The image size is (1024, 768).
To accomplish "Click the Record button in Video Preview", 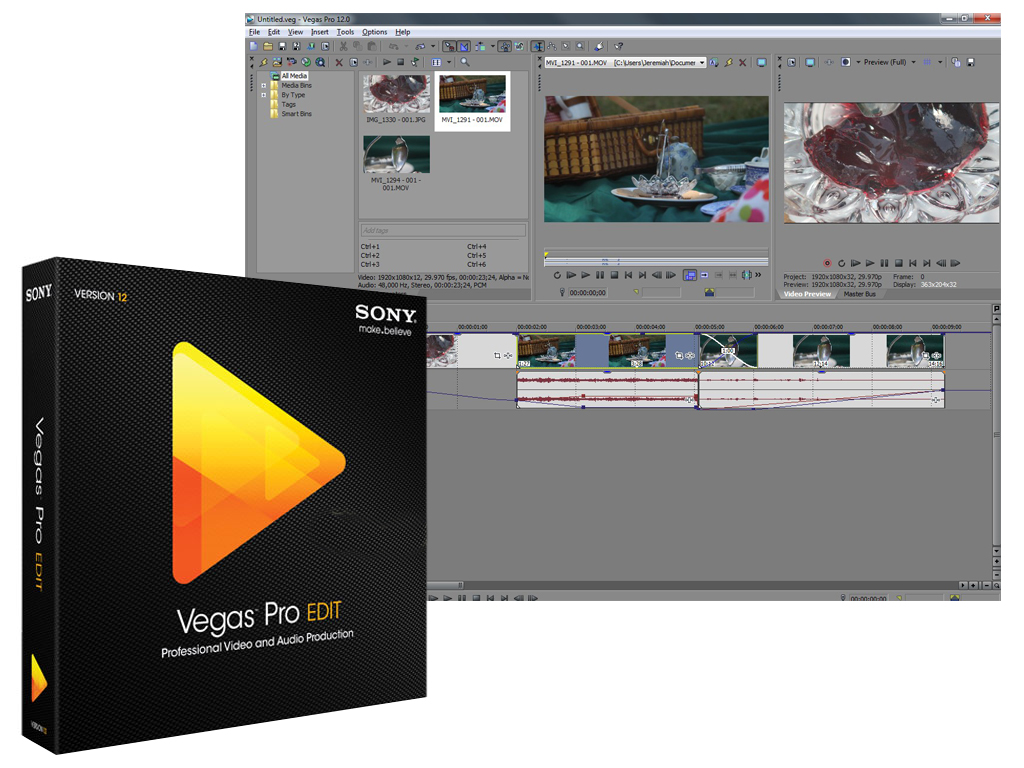I will [x=827, y=263].
